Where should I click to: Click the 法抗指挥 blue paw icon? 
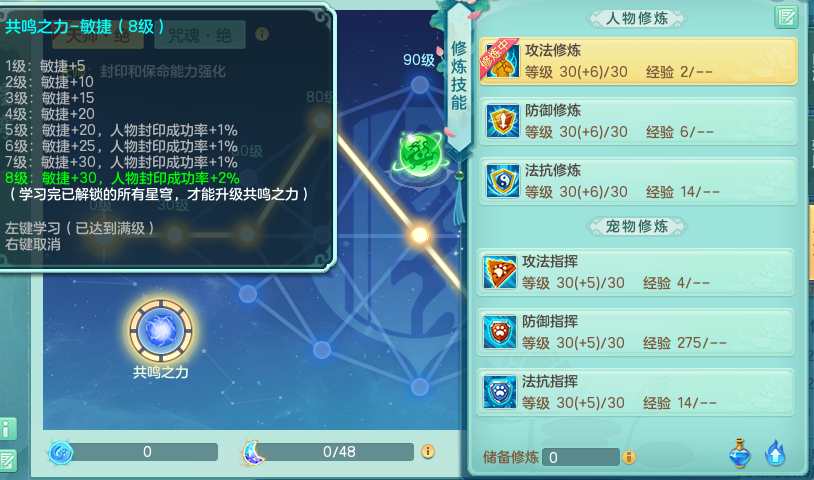(x=499, y=392)
